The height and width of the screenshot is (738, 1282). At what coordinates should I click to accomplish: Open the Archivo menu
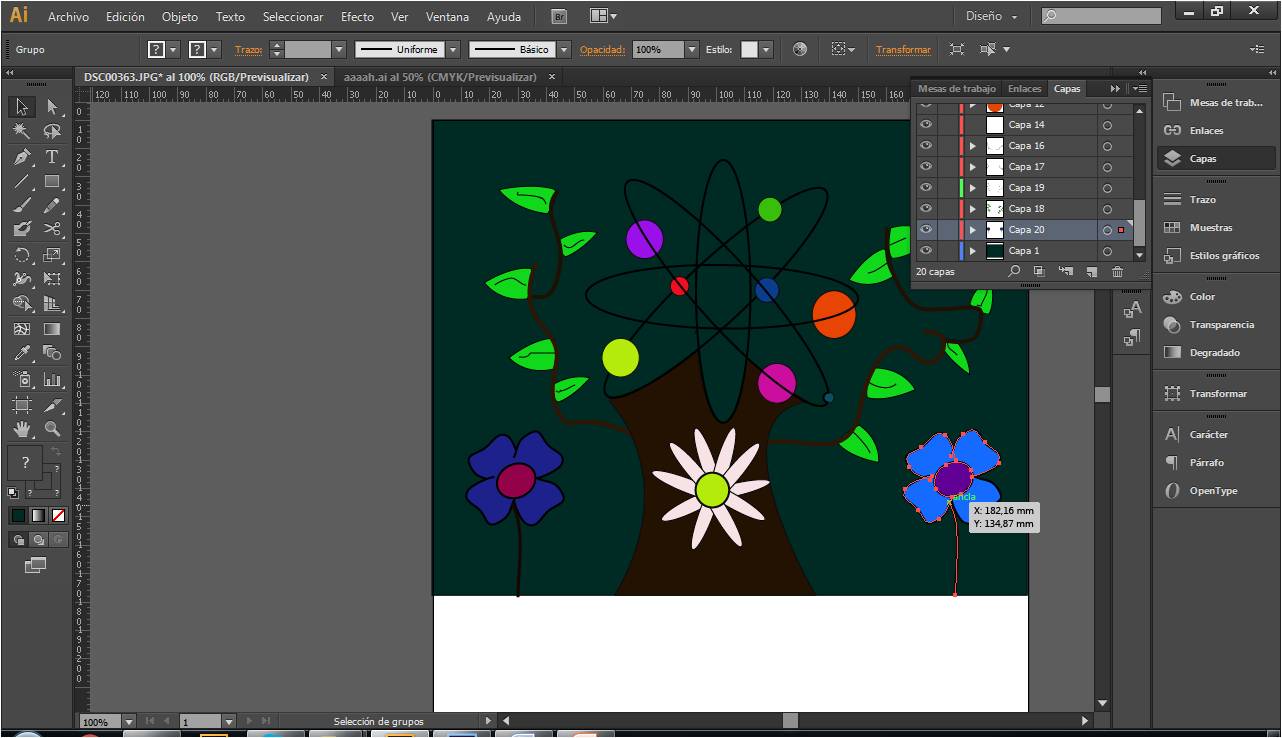tap(68, 17)
